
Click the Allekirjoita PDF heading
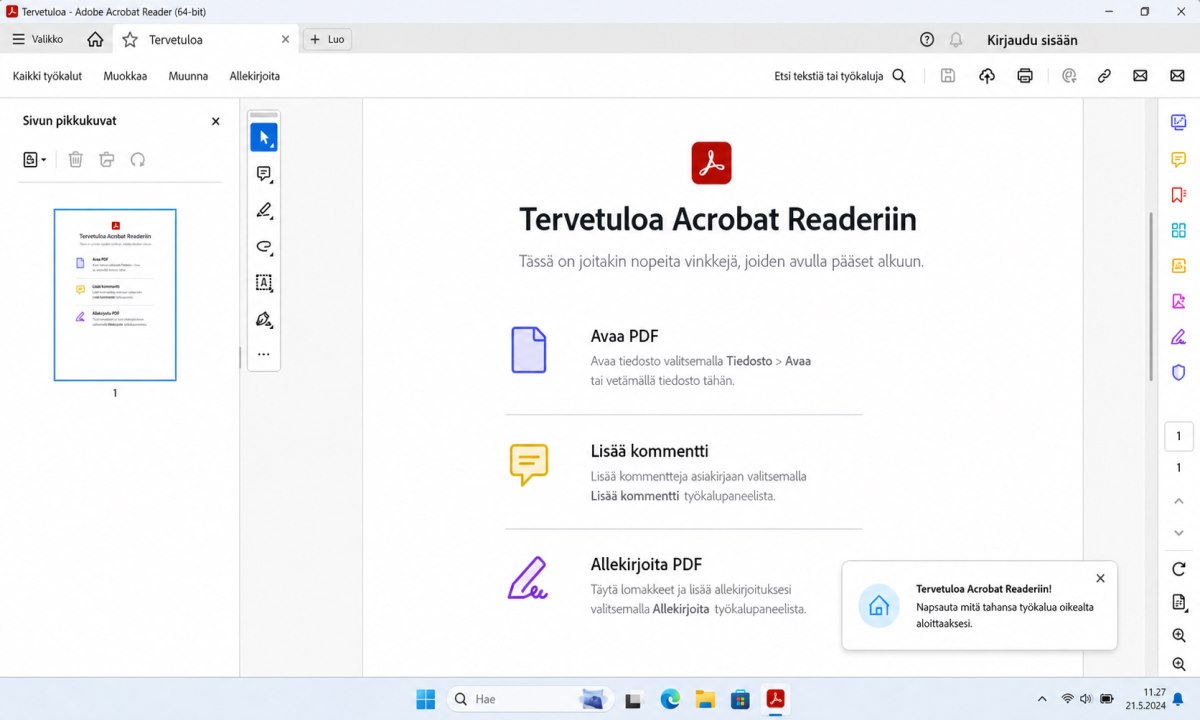[x=647, y=564]
